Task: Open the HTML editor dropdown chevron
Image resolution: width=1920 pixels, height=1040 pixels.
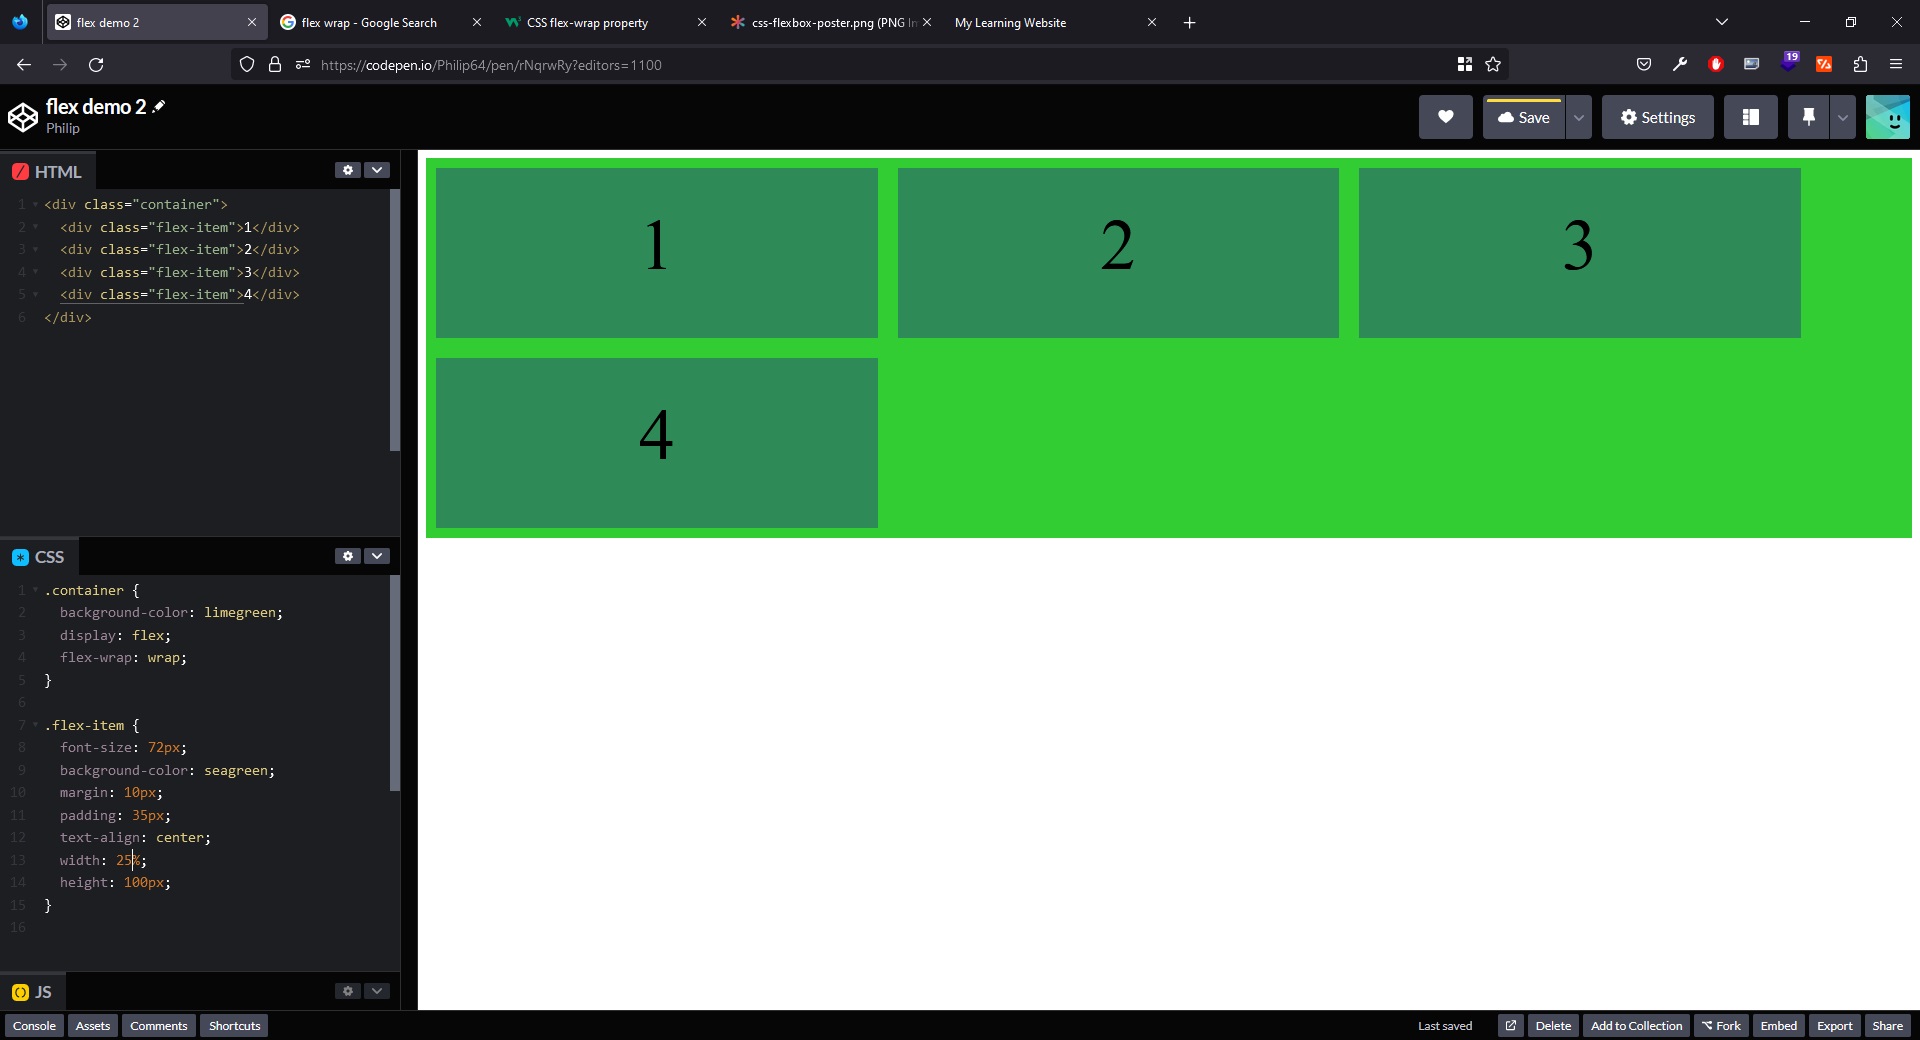Action: (377, 170)
